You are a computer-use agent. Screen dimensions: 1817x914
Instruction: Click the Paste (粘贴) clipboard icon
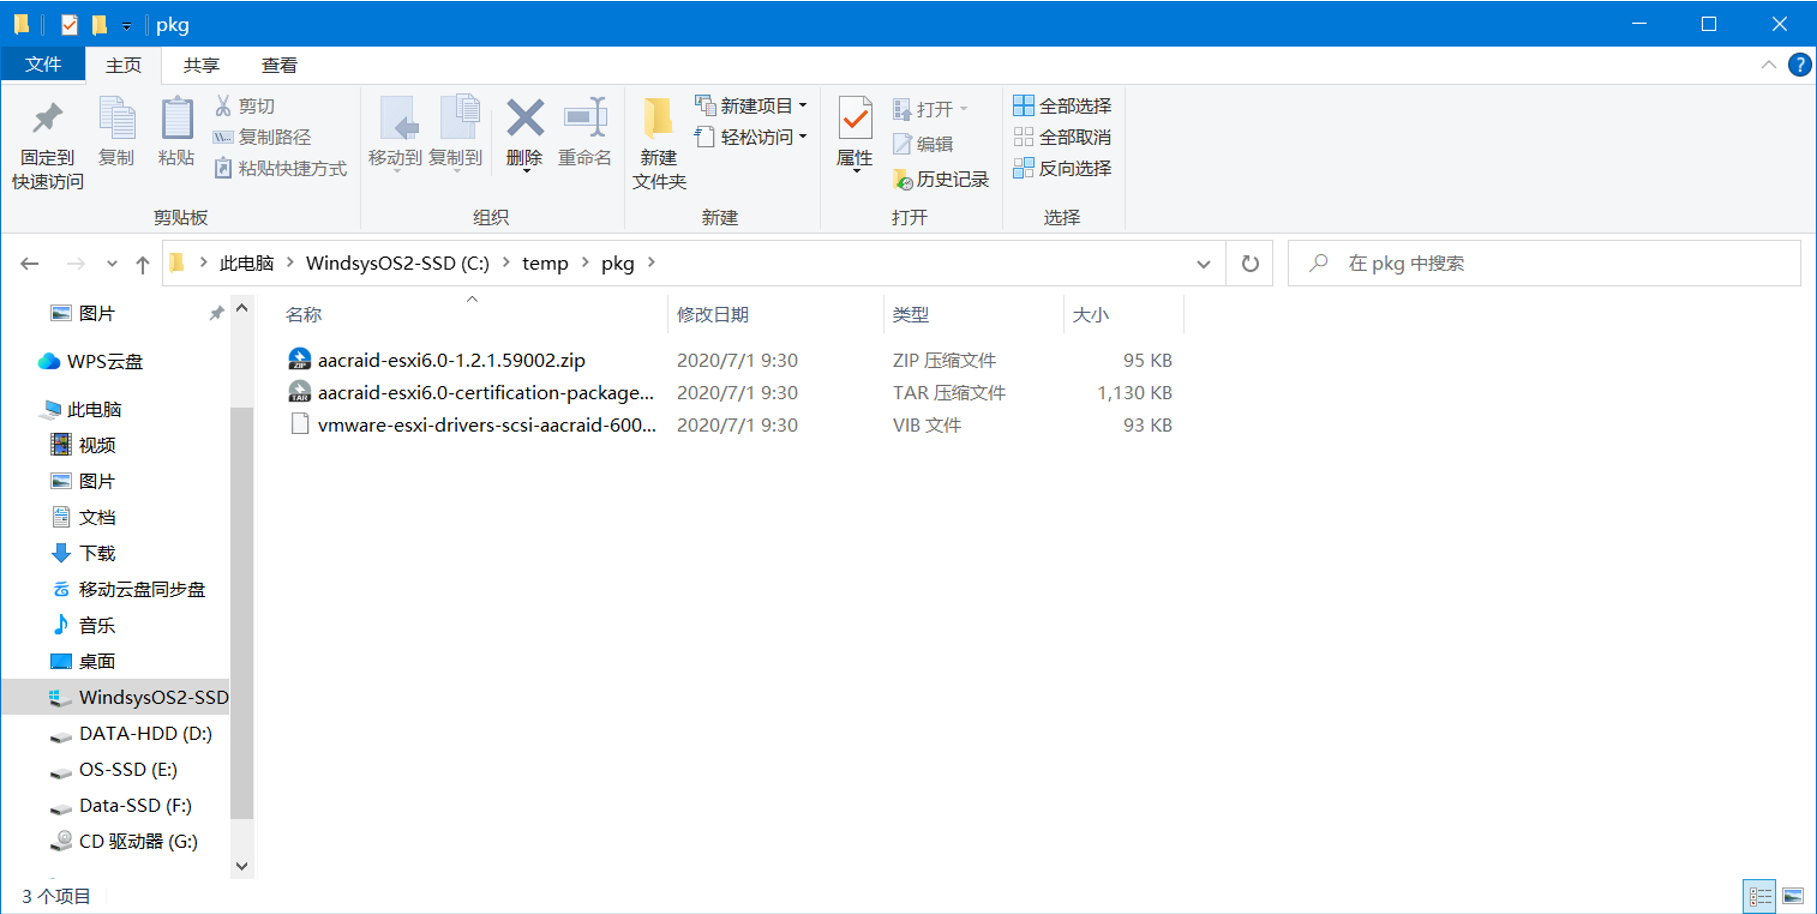pyautogui.click(x=176, y=120)
